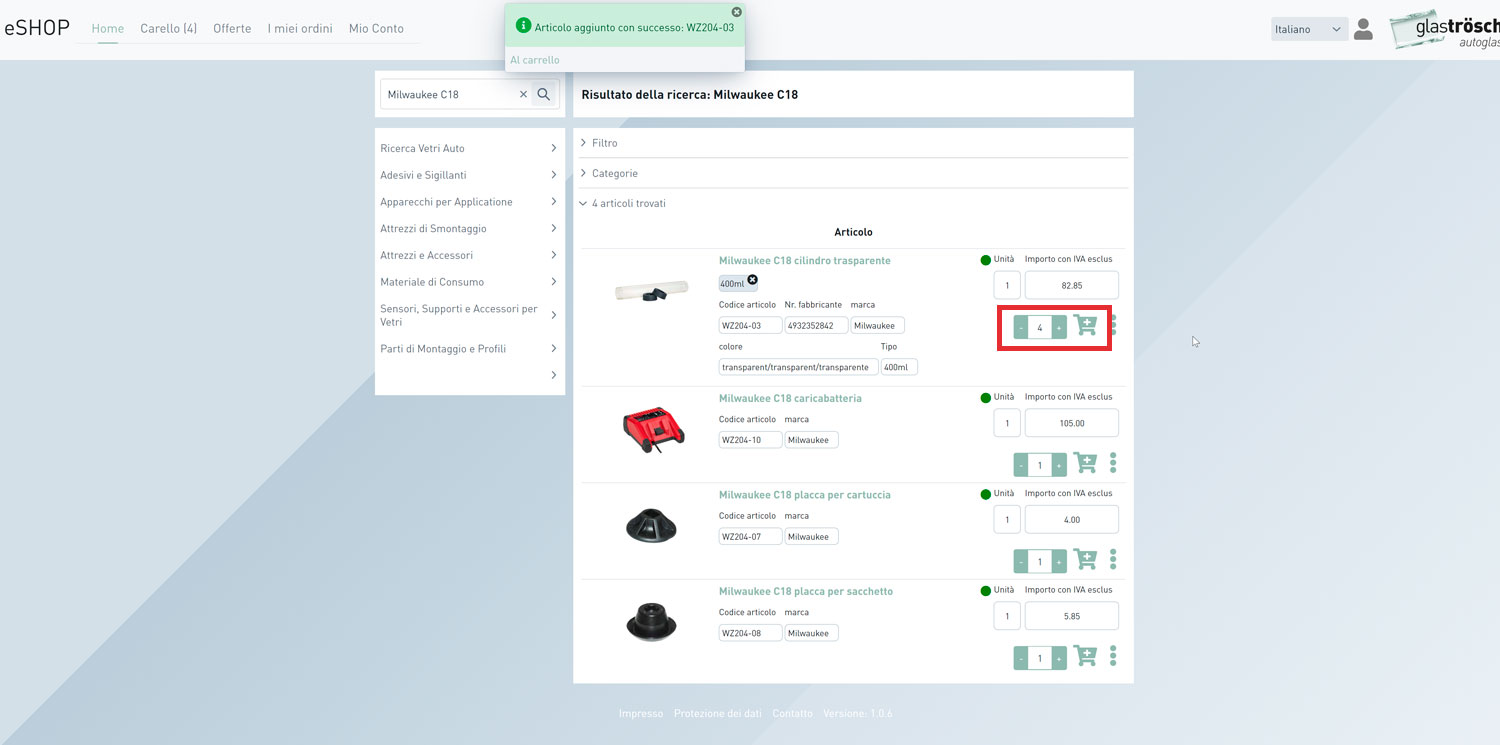The height and width of the screenshot is (745, 1500).
Task: Decrease quantity for placca per cartuccia
Action: (1021, 561)
